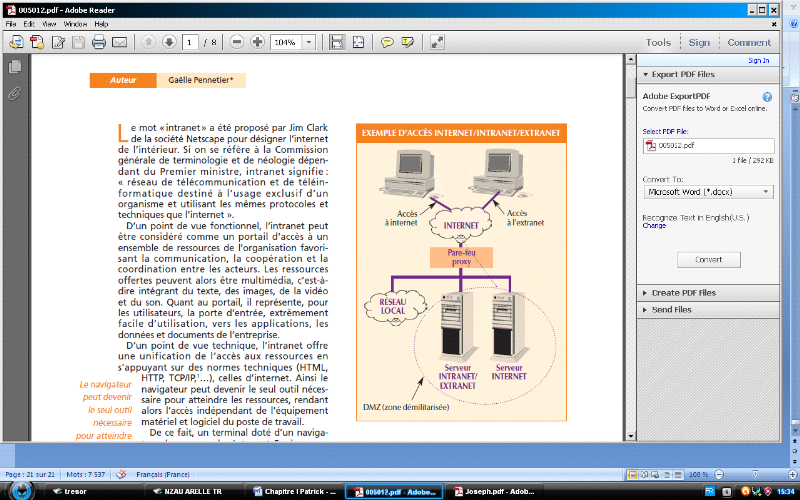The width and height of the screenshot is (800, 500).
Task: Expand the Create PDF Files section
Action: pos(684,293)
